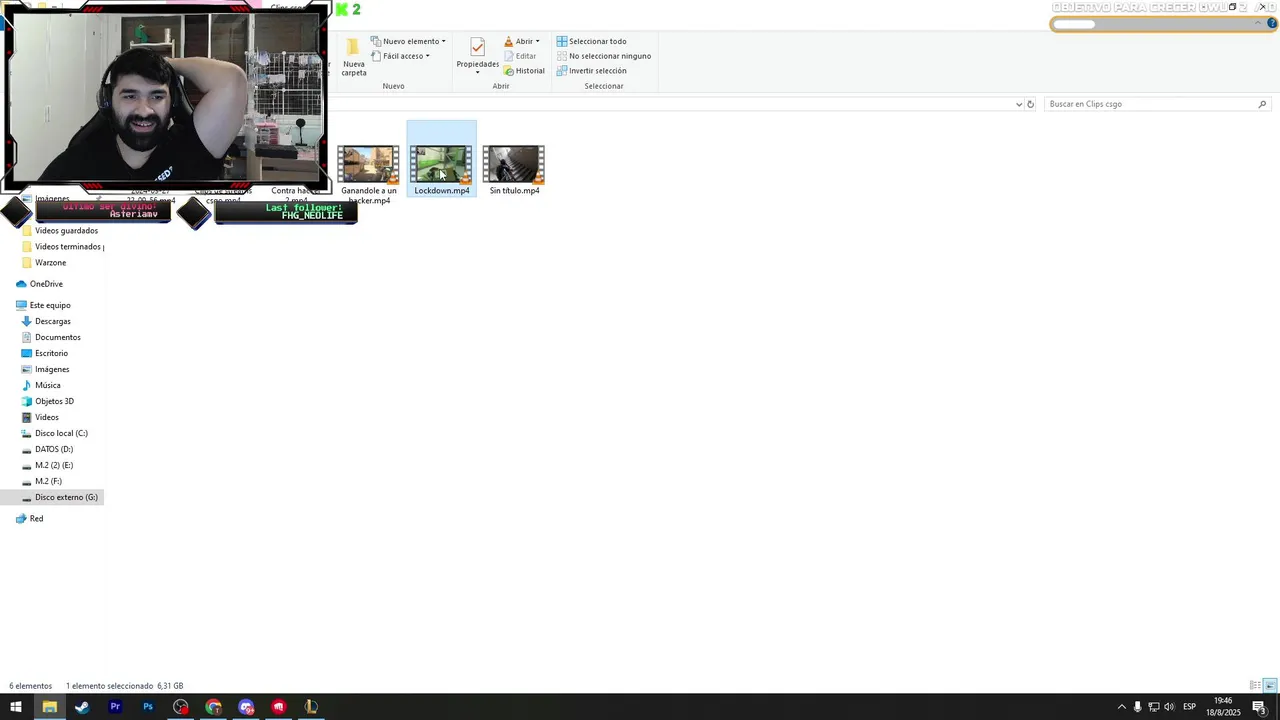Click Seleccionar todo
This screenshot has height=720, width=1280.
point(591,41)
